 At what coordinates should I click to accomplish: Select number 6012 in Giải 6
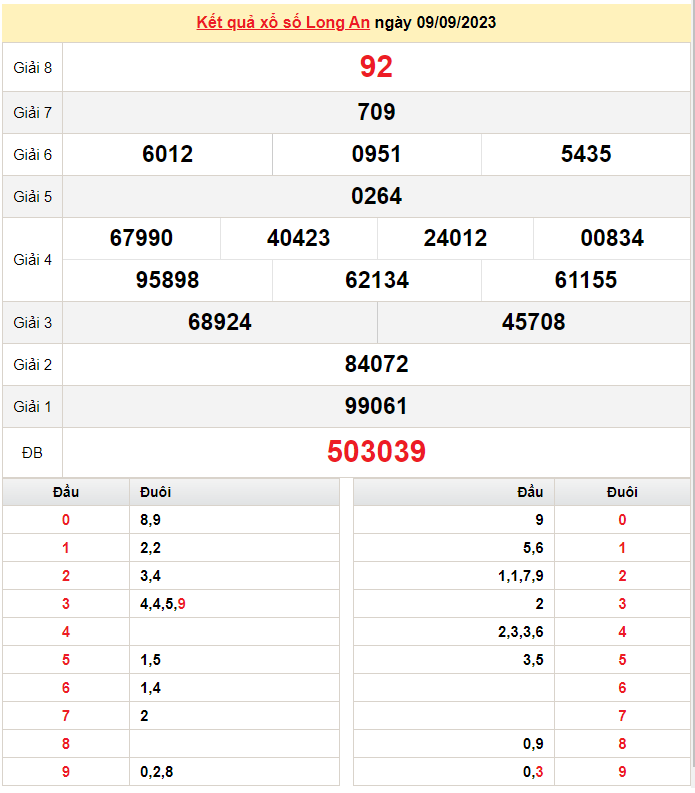(167, 154)
